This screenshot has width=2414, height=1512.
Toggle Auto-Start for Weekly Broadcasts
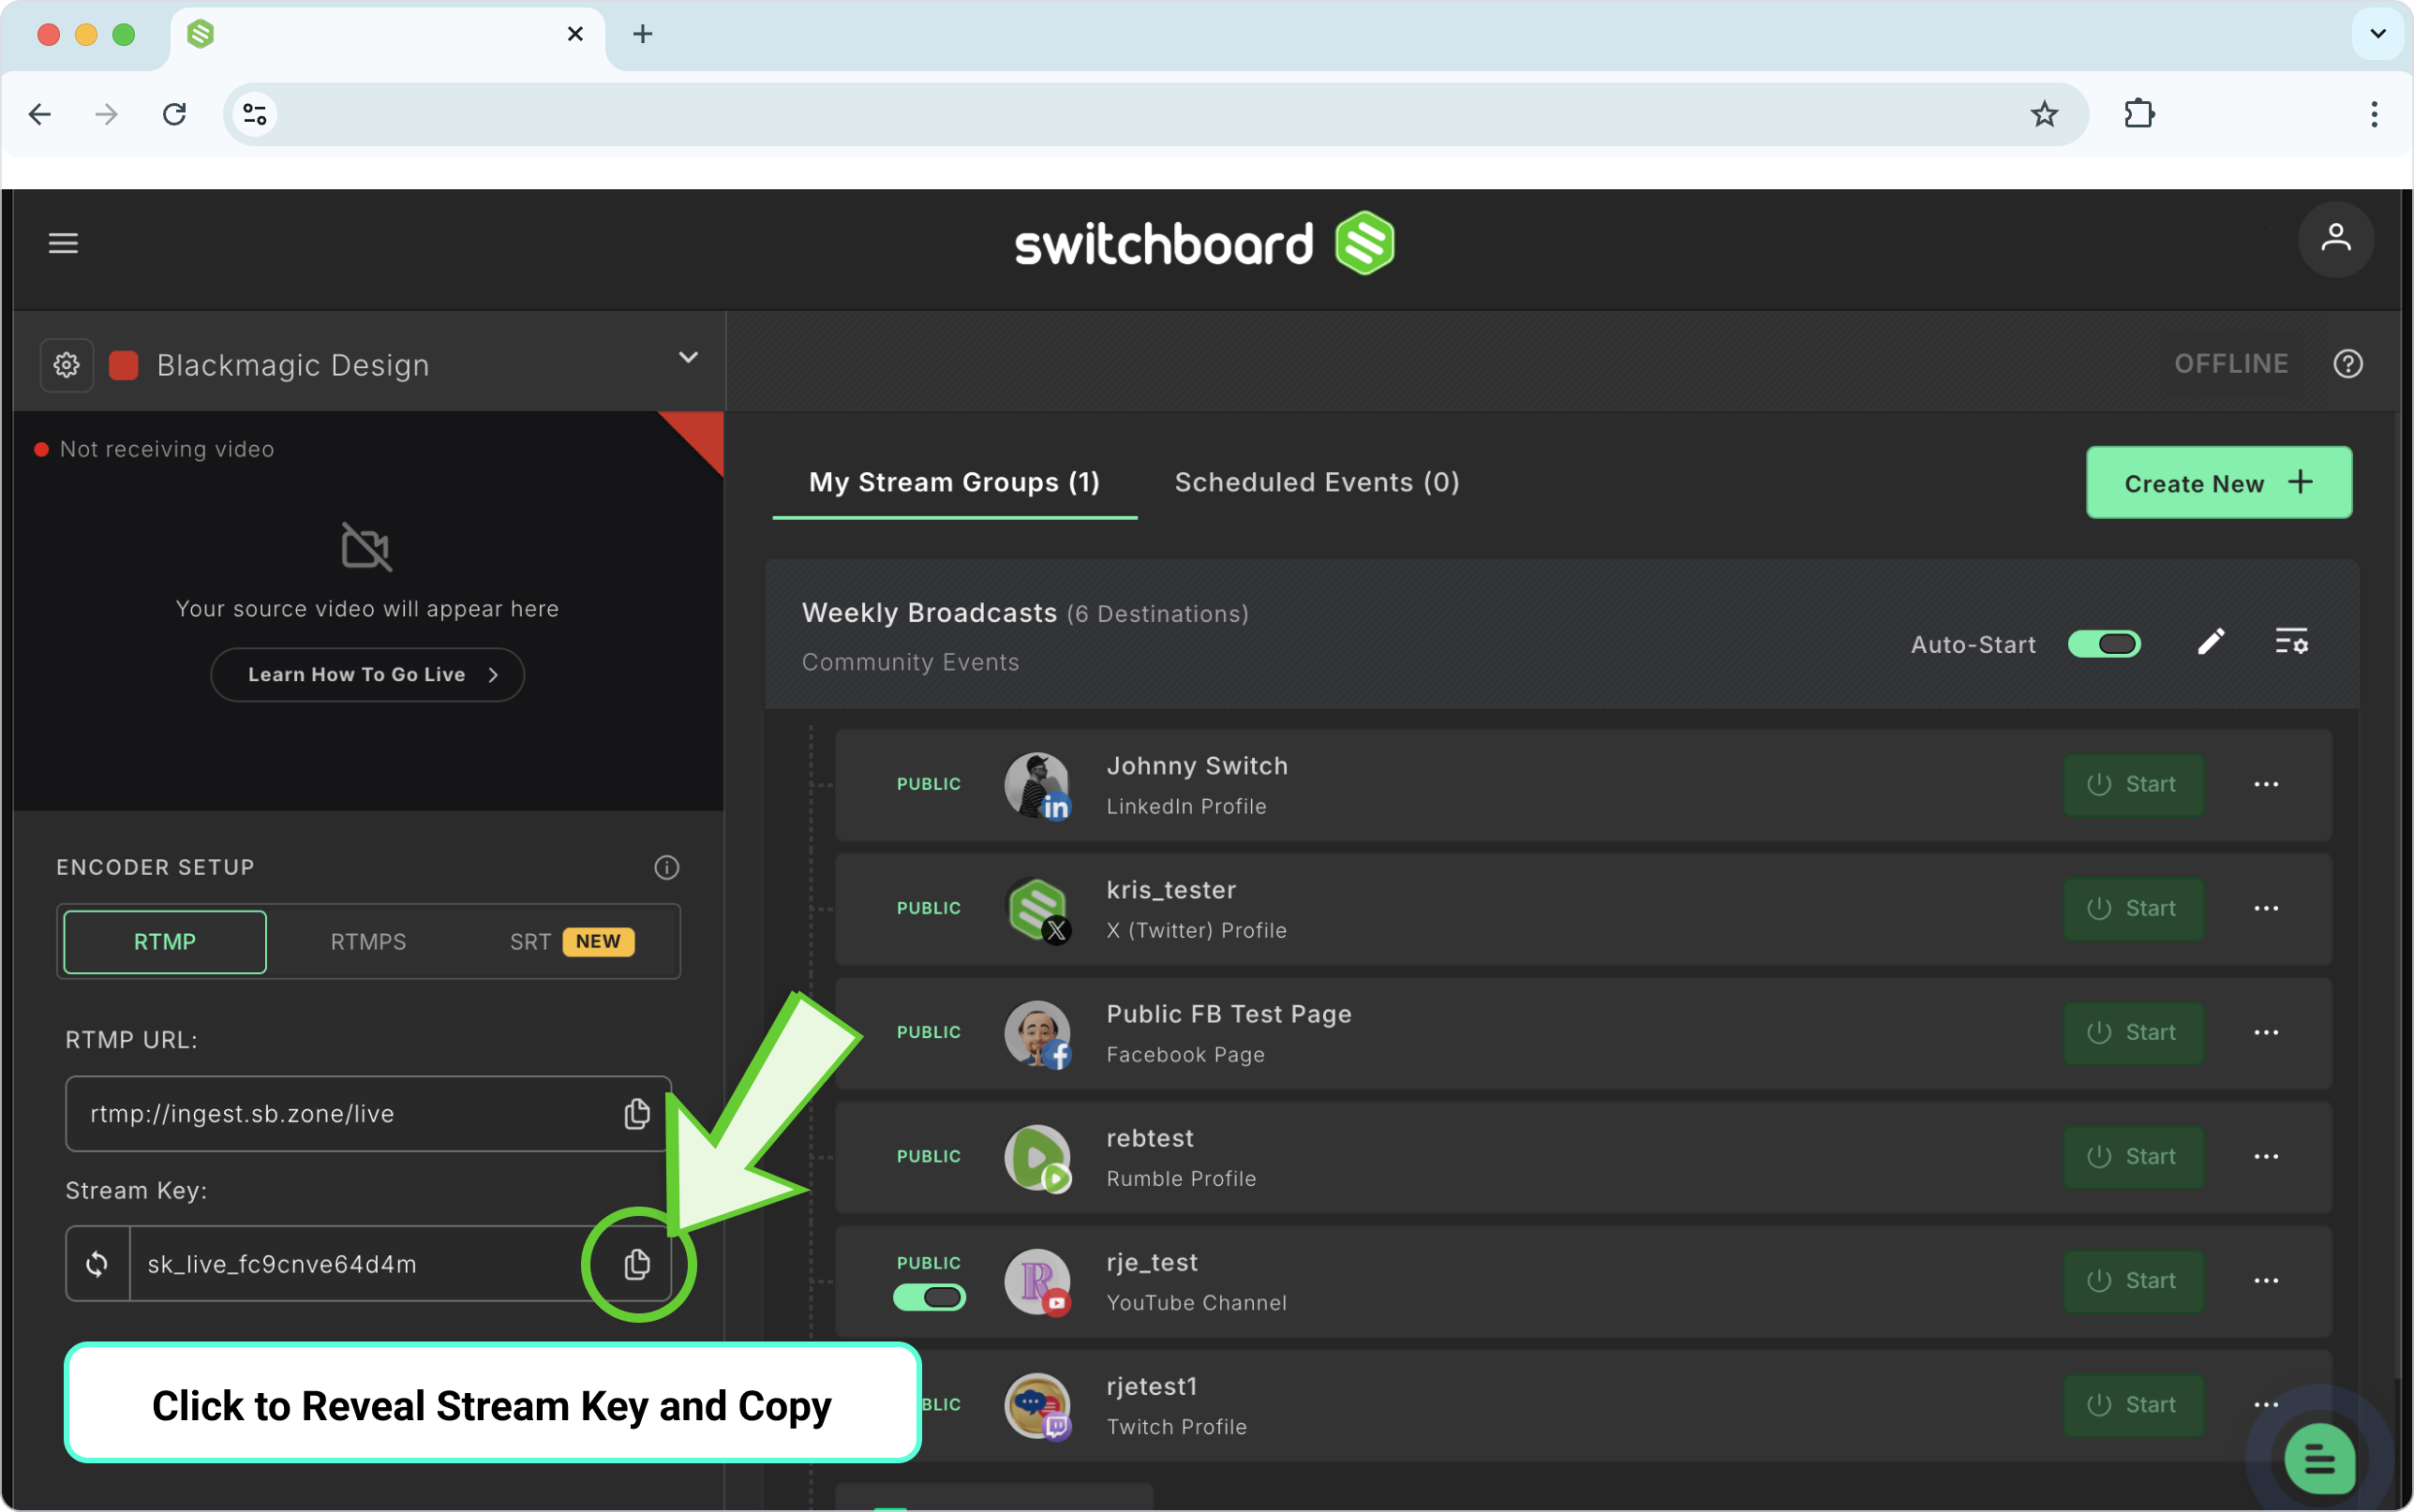(x=2104, y=644)
